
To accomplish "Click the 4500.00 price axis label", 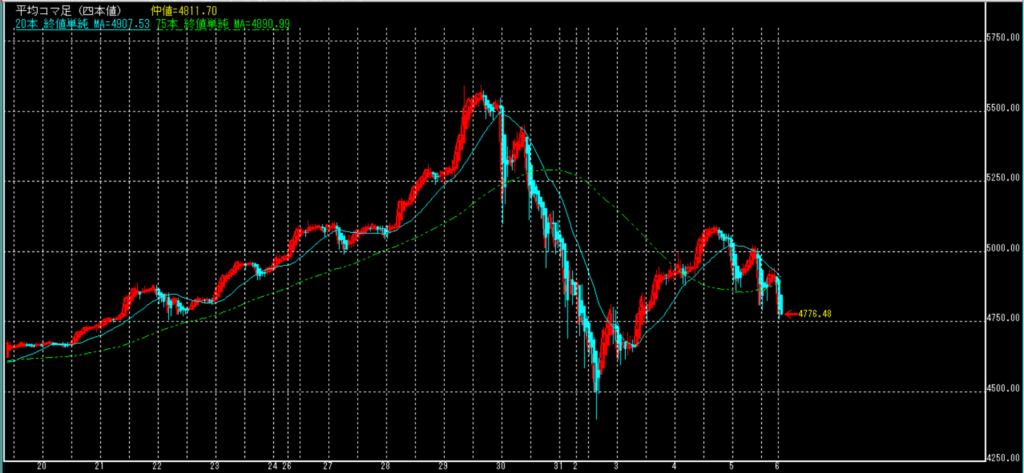I will pos(1001,389).
